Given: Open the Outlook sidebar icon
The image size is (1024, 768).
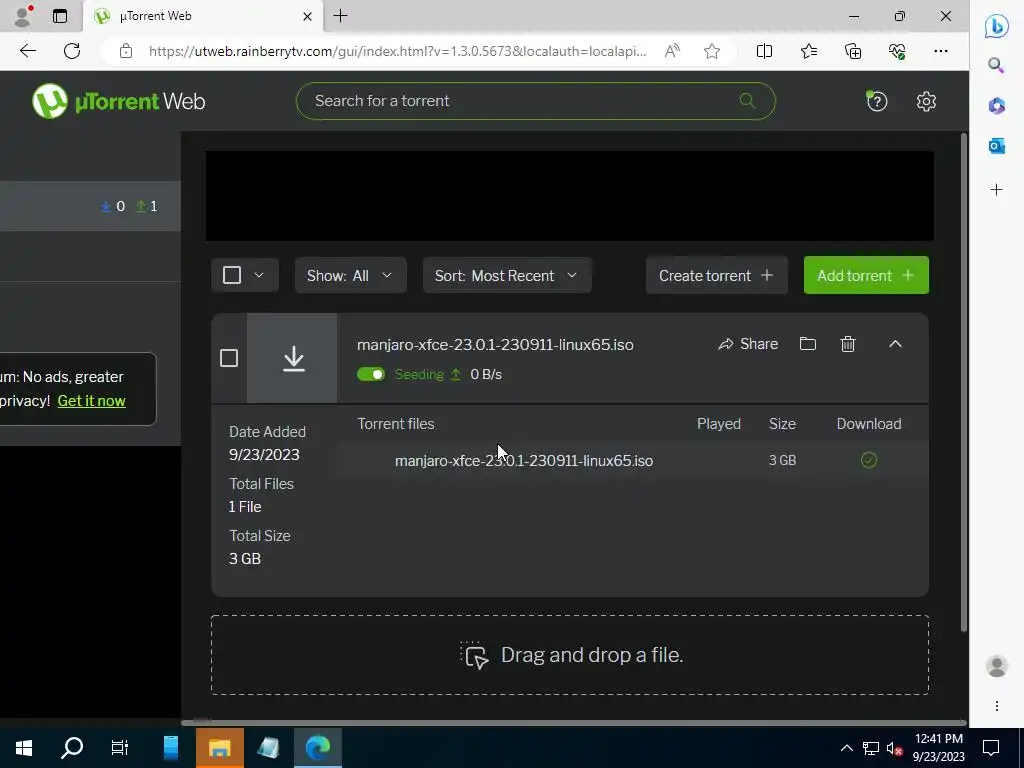Looking at the screenshot, I should tap(997, 146).
